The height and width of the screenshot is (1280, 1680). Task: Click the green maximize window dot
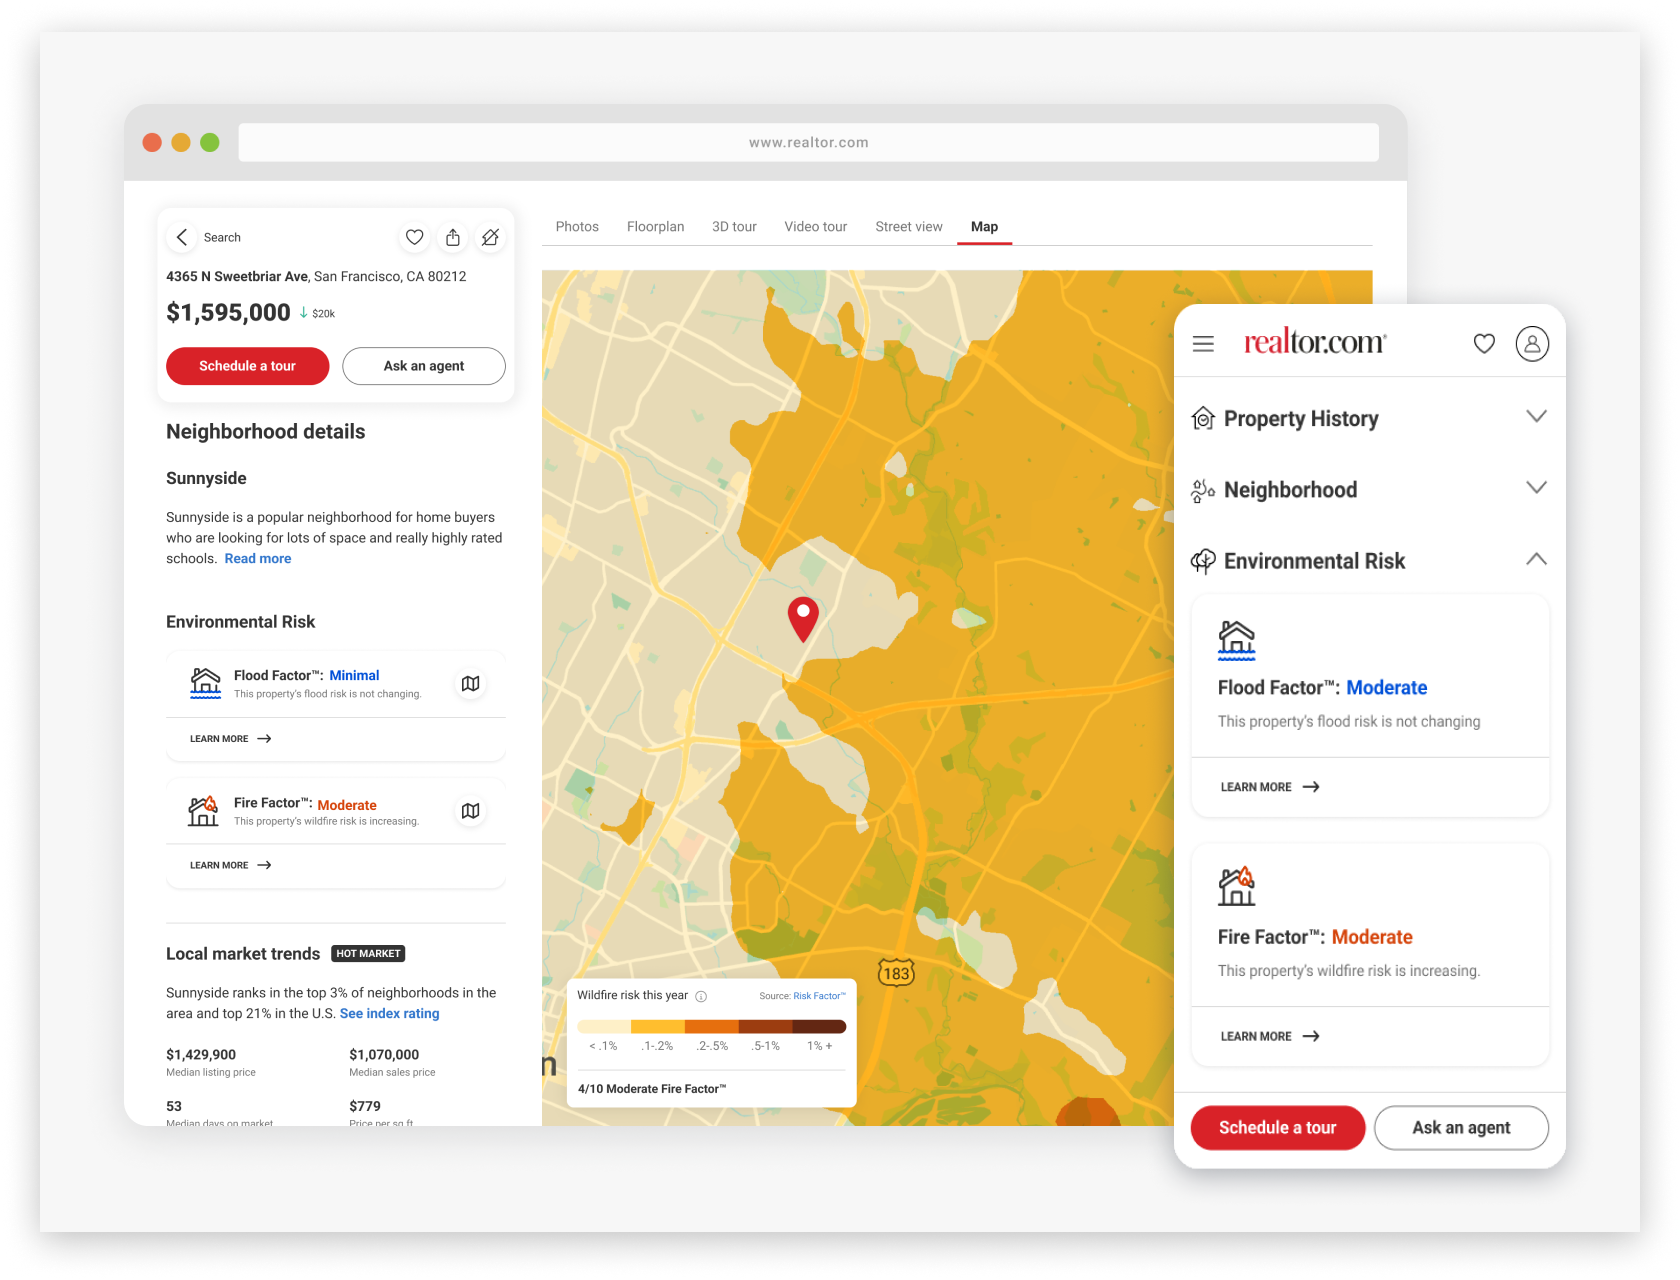click(x=210, y=142)
